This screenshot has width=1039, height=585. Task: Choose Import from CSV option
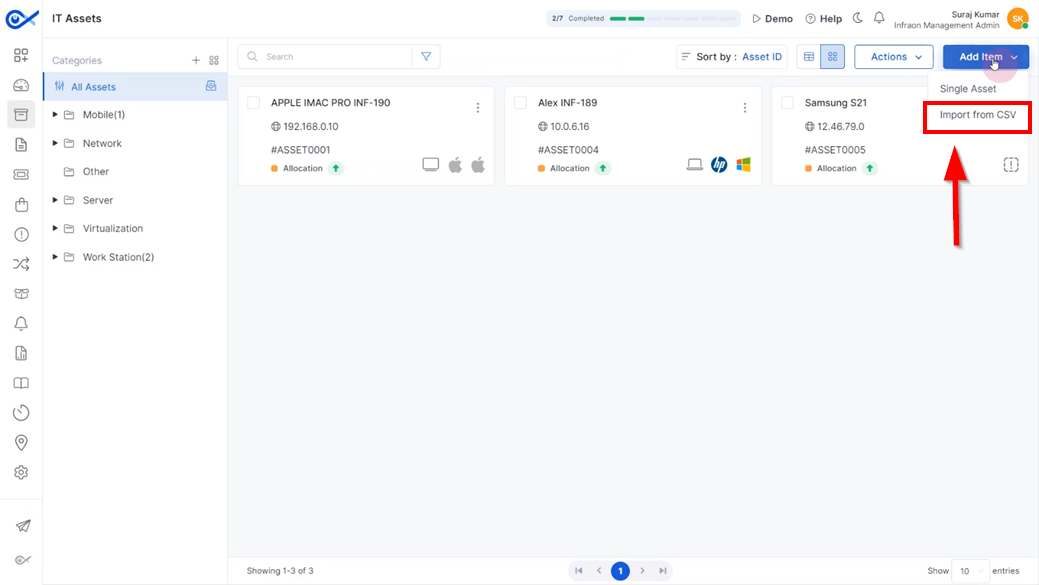977,115
